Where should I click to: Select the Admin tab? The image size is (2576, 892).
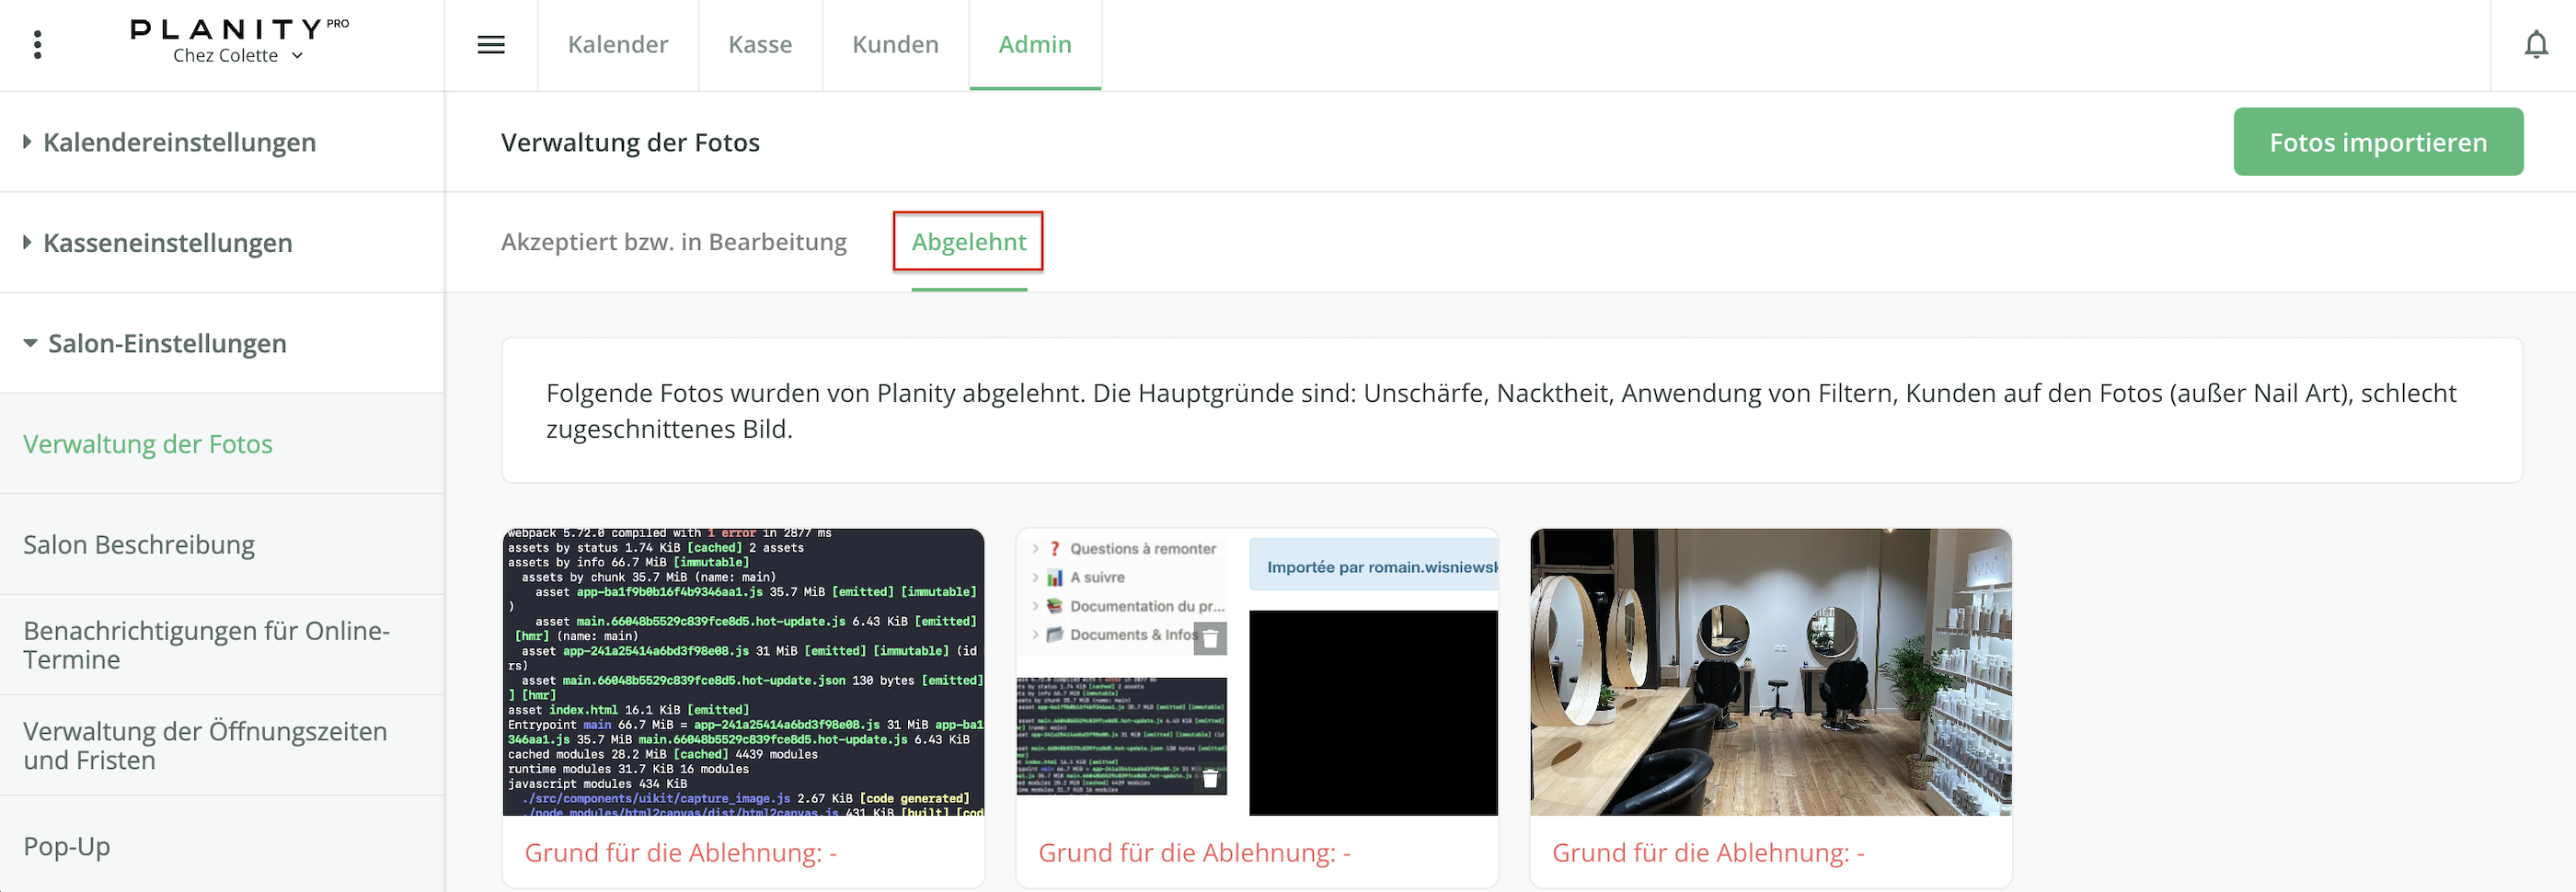(x=1034, y=45)
